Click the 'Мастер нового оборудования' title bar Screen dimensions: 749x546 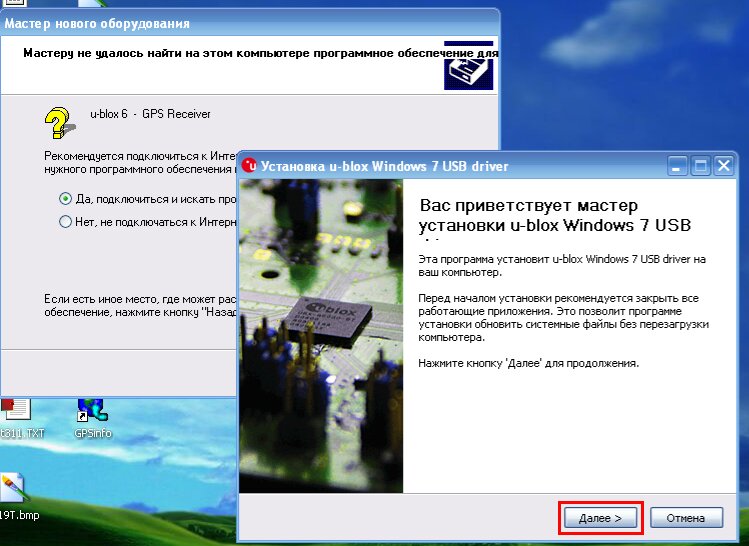pyautogui.click(x=249, y=23)
